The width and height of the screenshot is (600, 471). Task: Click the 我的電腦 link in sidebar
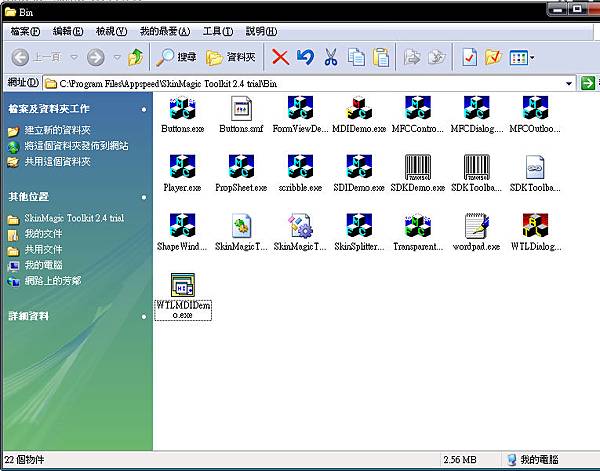tap(45, 265)
